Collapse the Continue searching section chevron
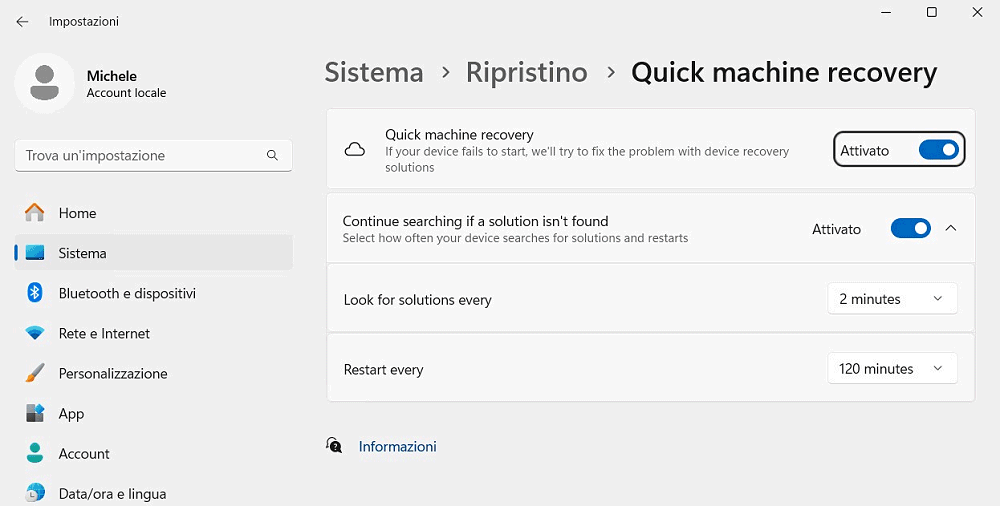This screenshot has height=506, width=1000. tap(951, 229)
